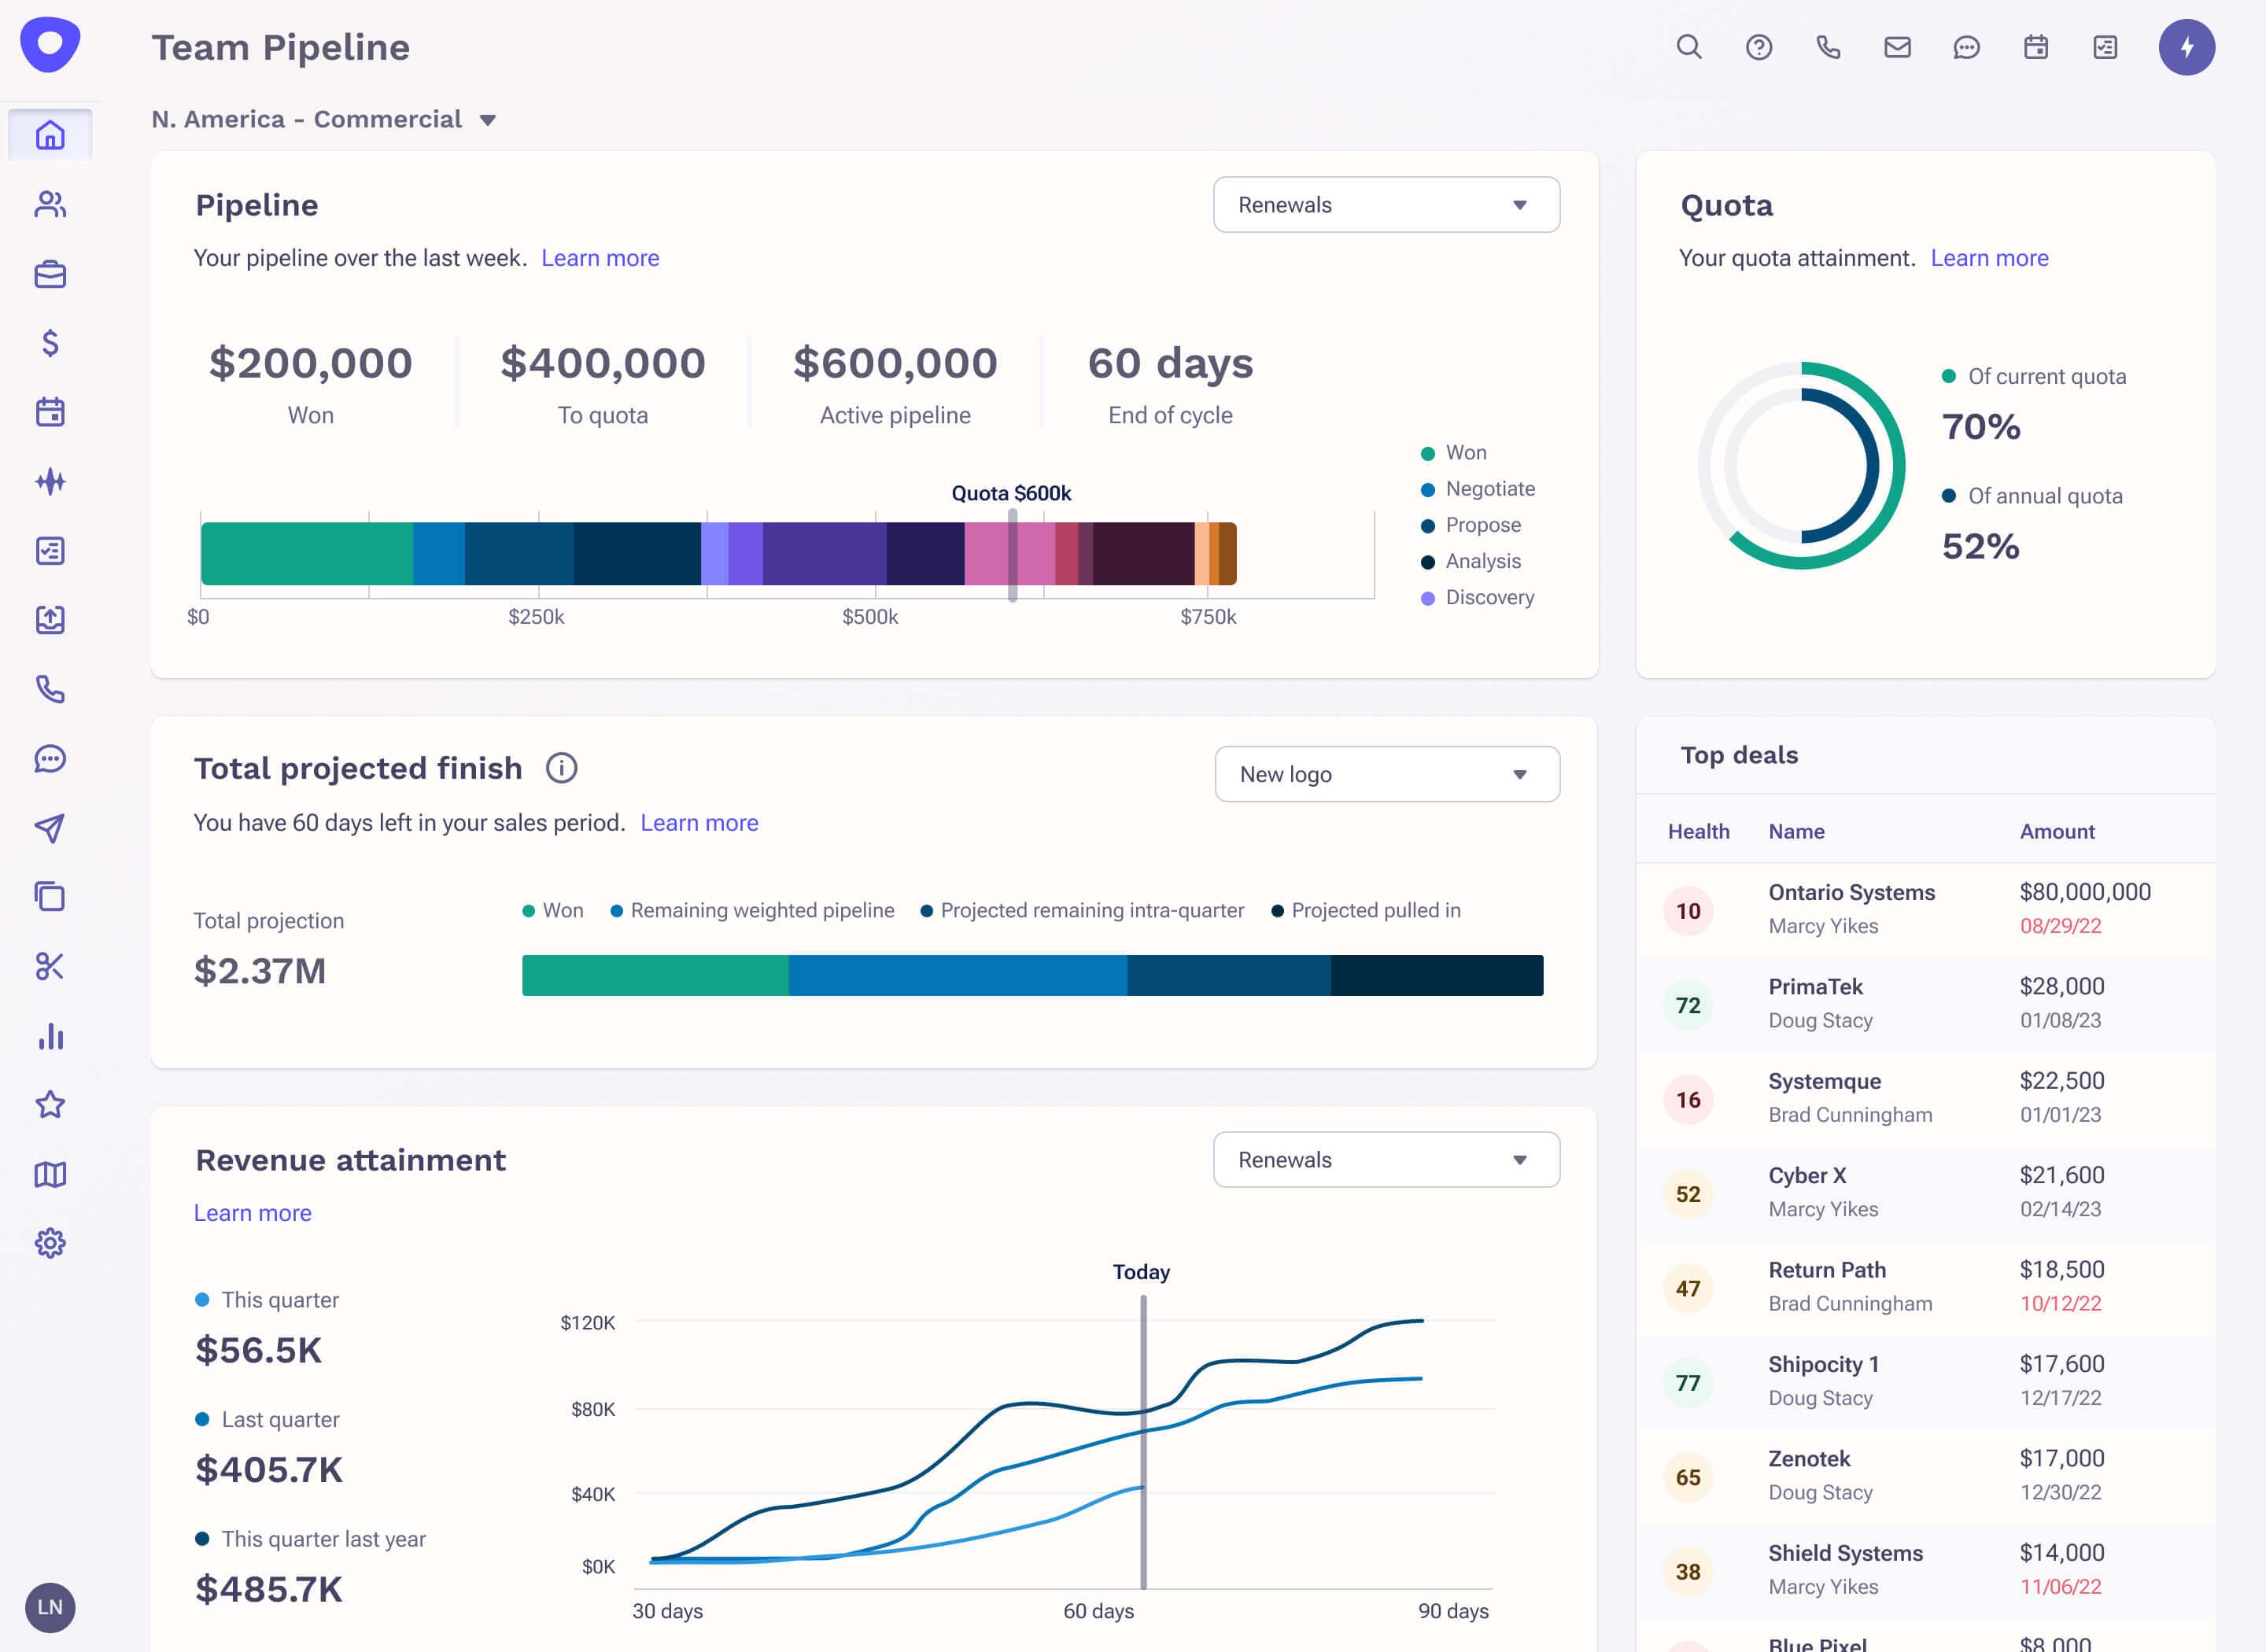
Task: Click the dollar sign sidebar icon
Action: point(50,343)
